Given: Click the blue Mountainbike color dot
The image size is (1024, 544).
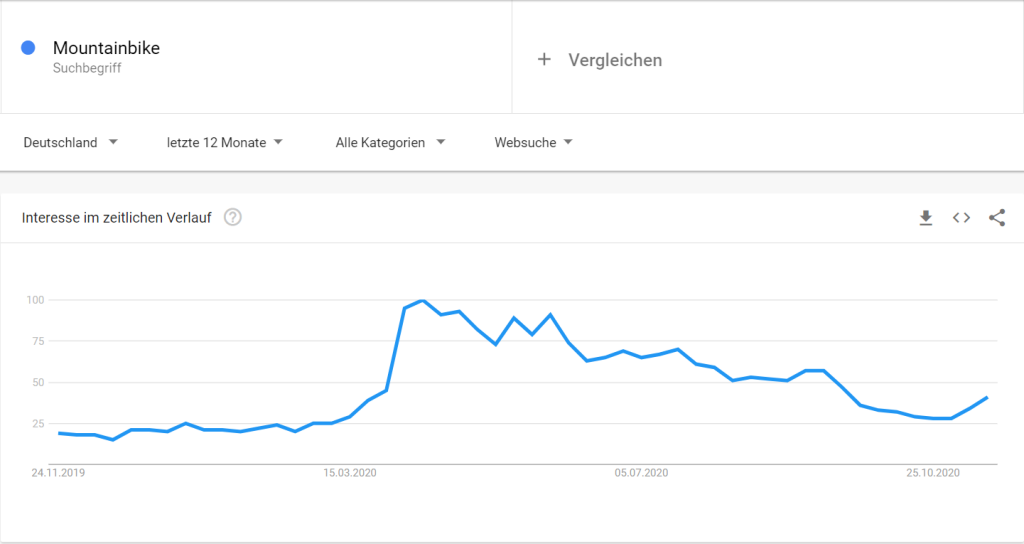Looking at the screenshot, I should point(28,48).
